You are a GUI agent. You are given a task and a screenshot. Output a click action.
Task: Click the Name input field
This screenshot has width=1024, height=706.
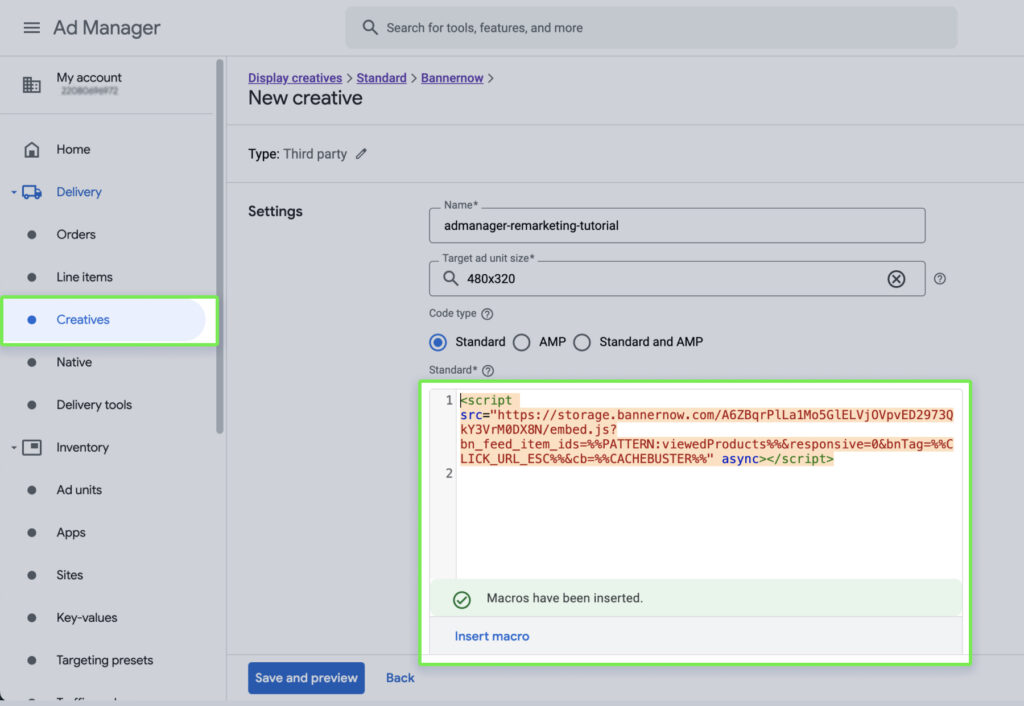pyautogui.click(x=677, y=225)
